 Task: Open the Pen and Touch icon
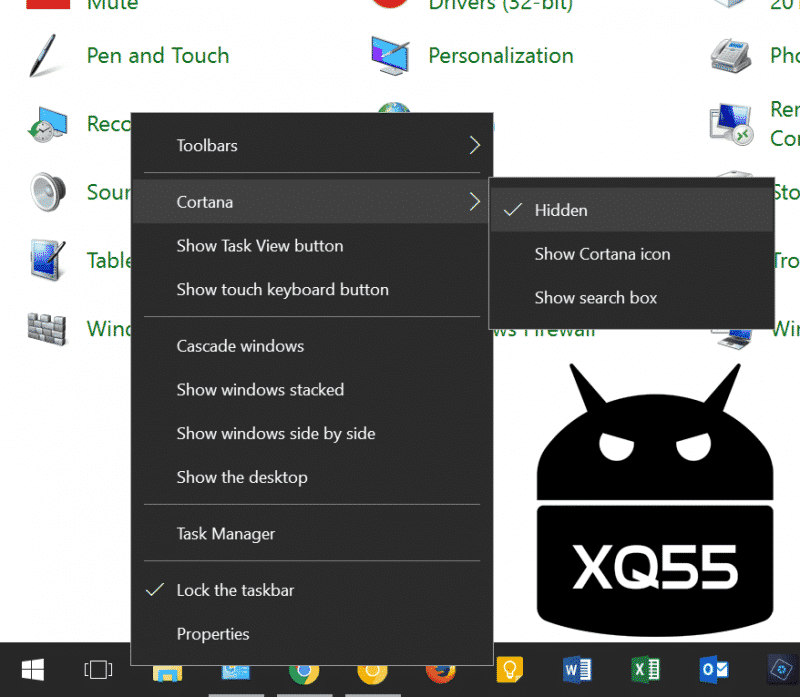coord(48,56)
